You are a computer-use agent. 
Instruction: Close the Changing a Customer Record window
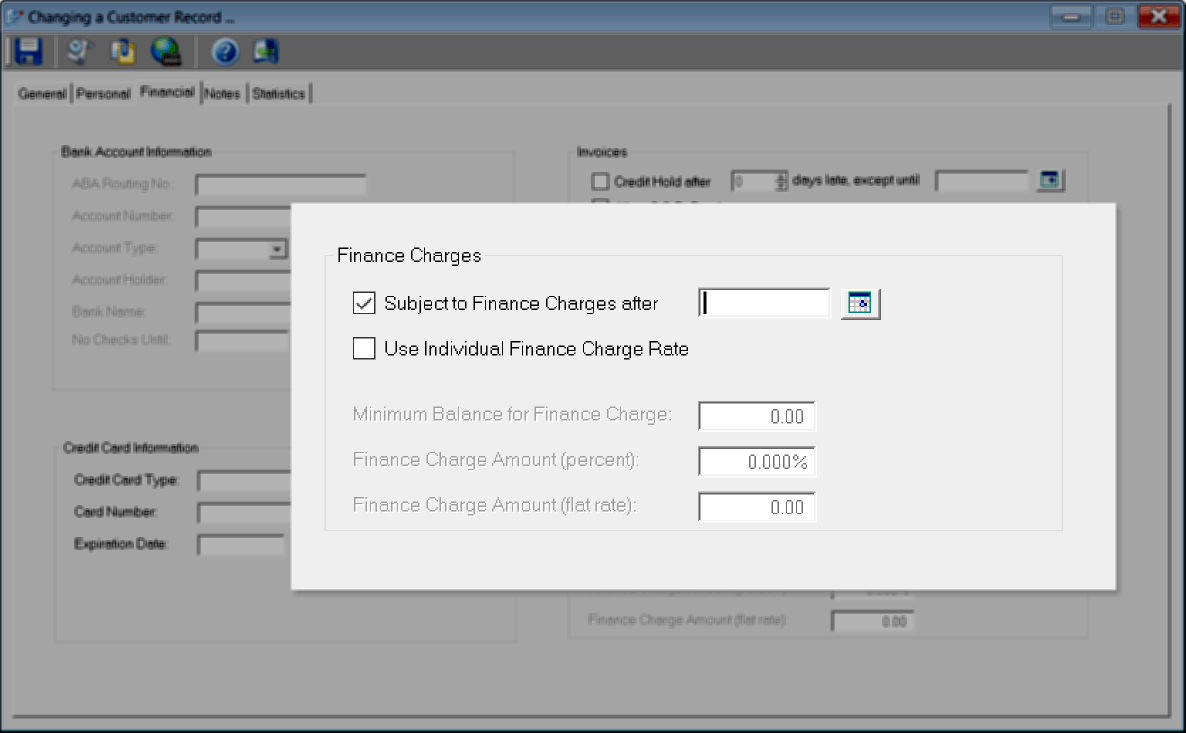(x=1159, y=16)
